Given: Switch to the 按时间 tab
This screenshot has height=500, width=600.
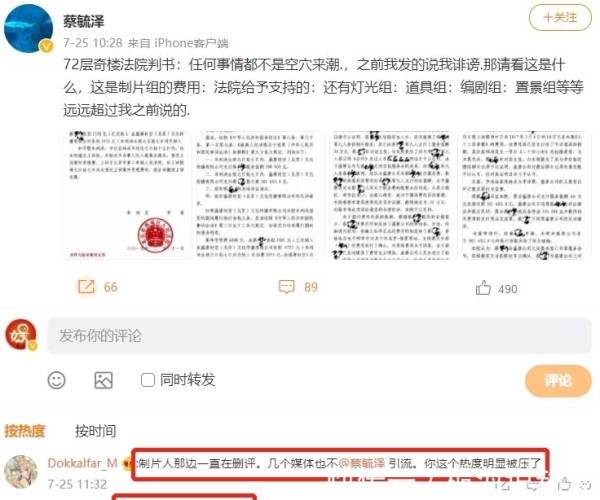Looking at the screenshot, I should [95, 431].
